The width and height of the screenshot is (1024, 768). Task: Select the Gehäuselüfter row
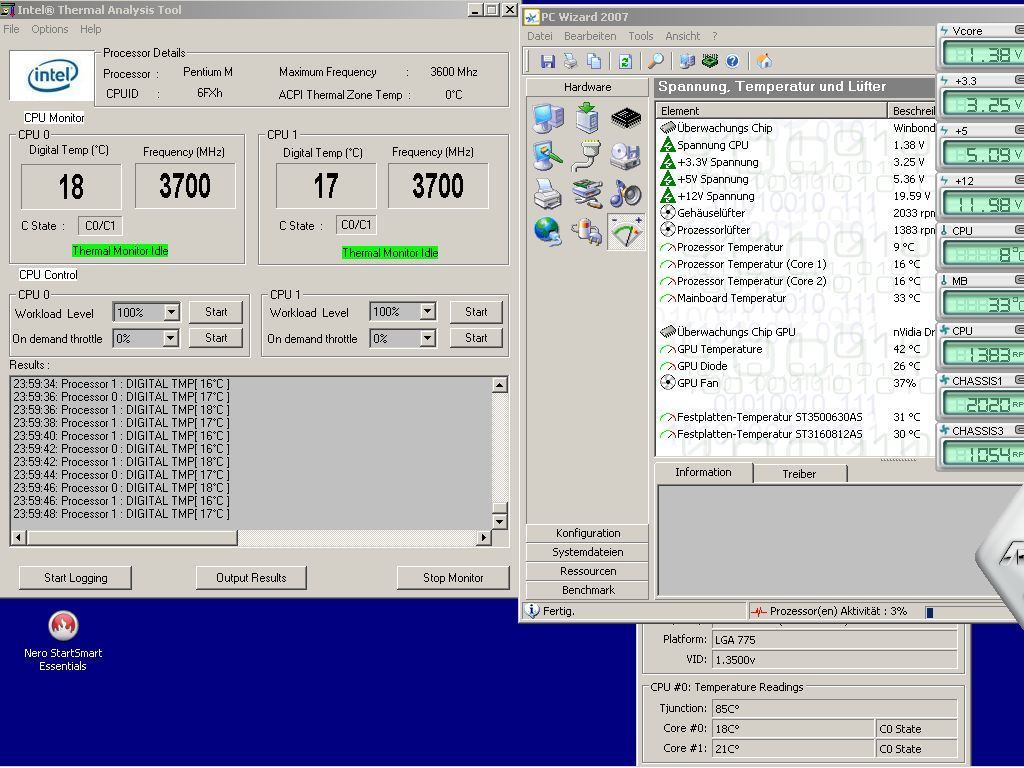[x=795, y=213]
